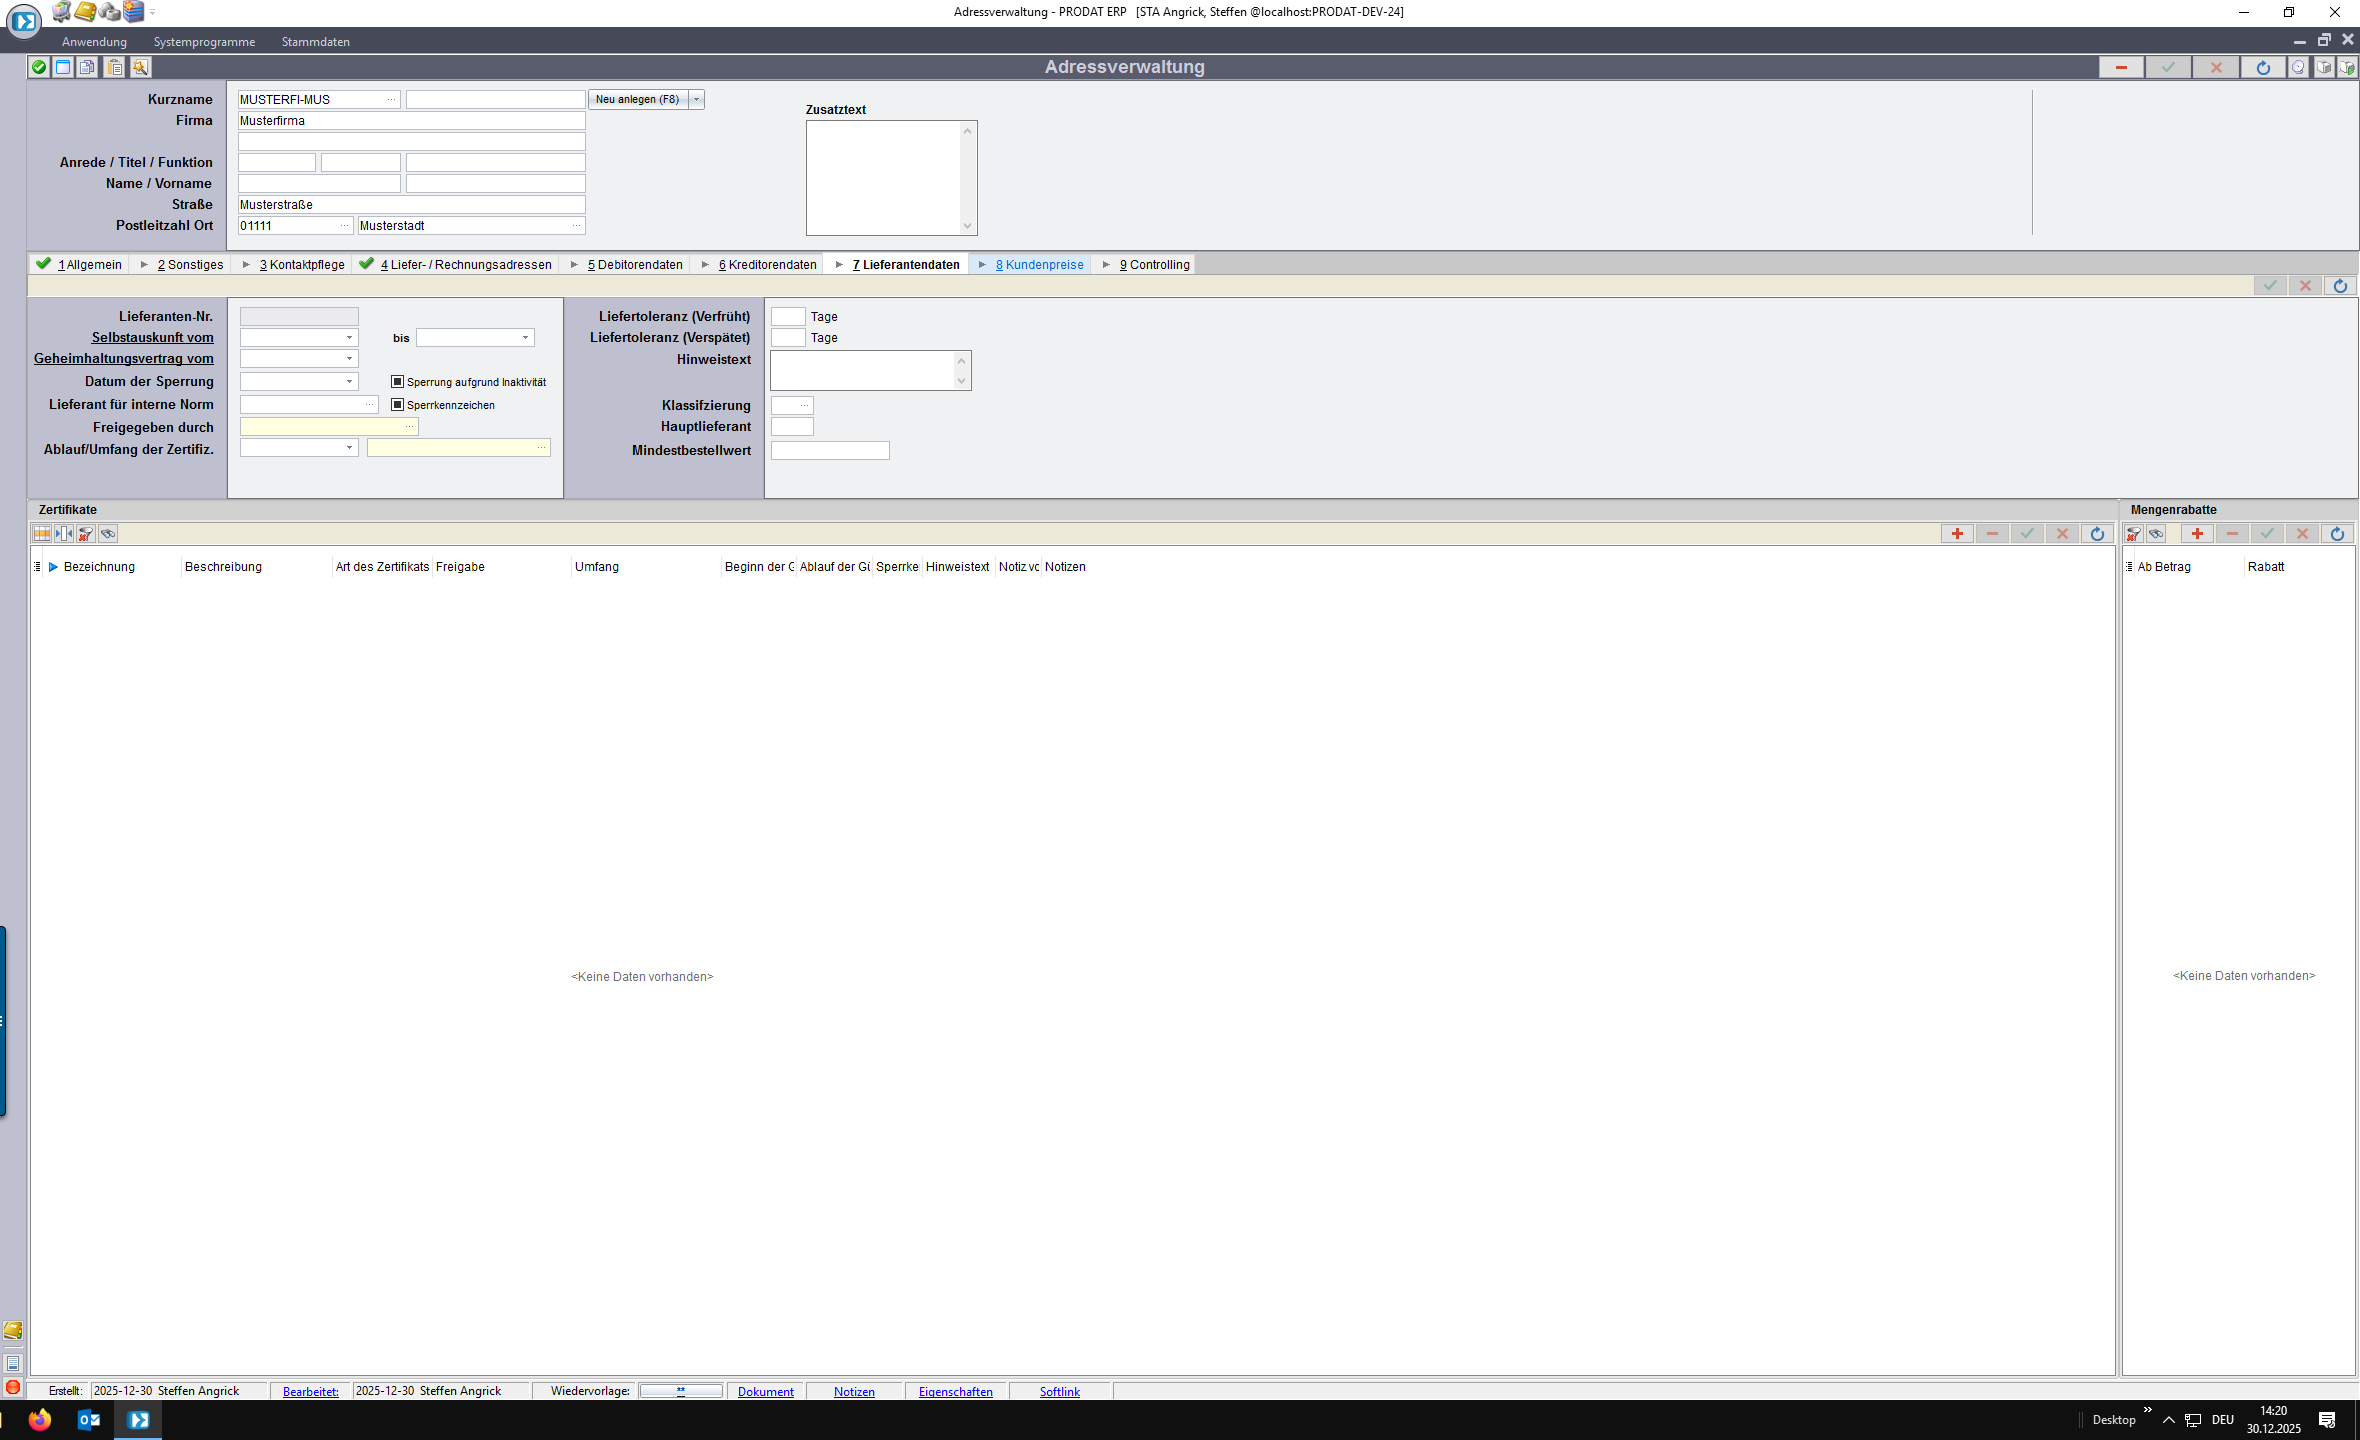The width and height of the screenshot is (2360, 1440).
Task: Click the Mindestbestellwert input field
Action: (829, 451)
